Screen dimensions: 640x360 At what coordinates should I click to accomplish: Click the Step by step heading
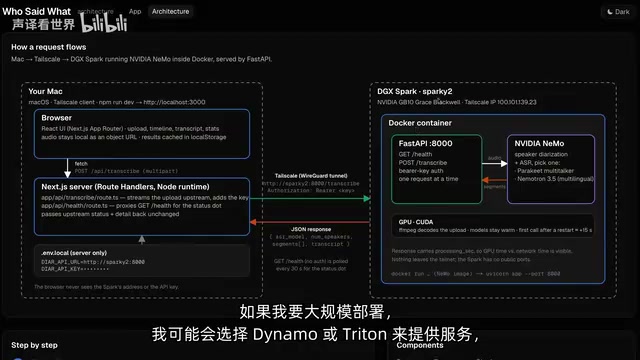(34, 345)
